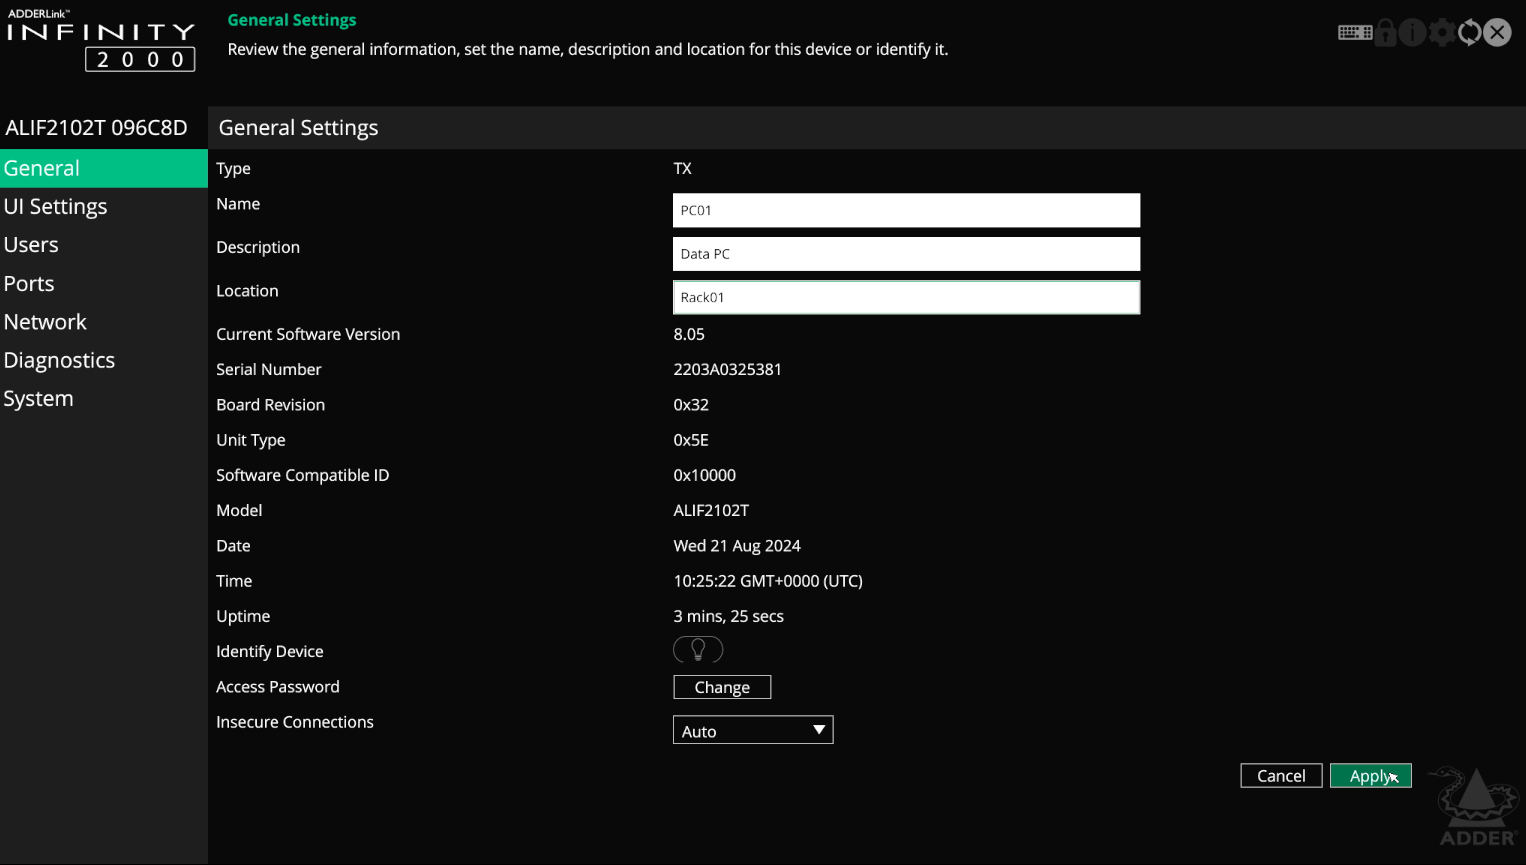1526x865 pixels.
Task: Click the keyboard icon in top toolbar
Action: (1354, 33)
